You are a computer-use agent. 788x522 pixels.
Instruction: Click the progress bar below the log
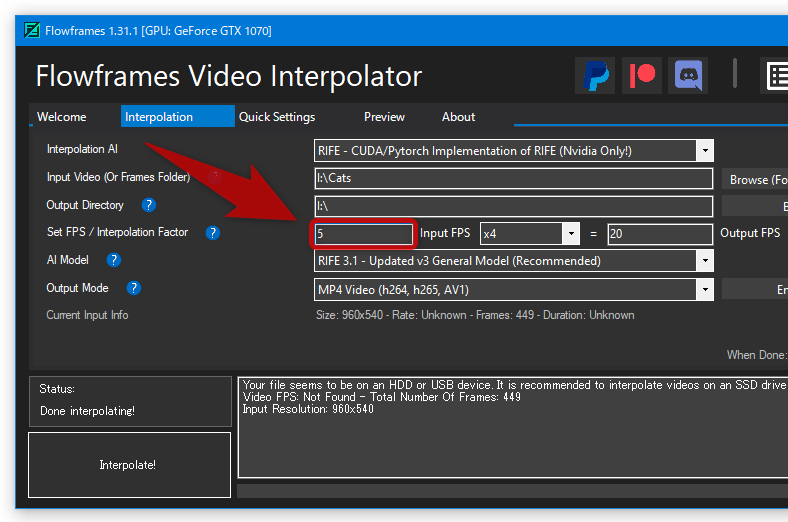click(x=513, y=491)
